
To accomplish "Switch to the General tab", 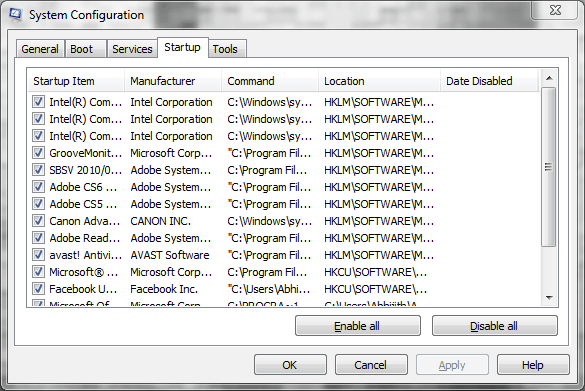I will tap(40, 49).
